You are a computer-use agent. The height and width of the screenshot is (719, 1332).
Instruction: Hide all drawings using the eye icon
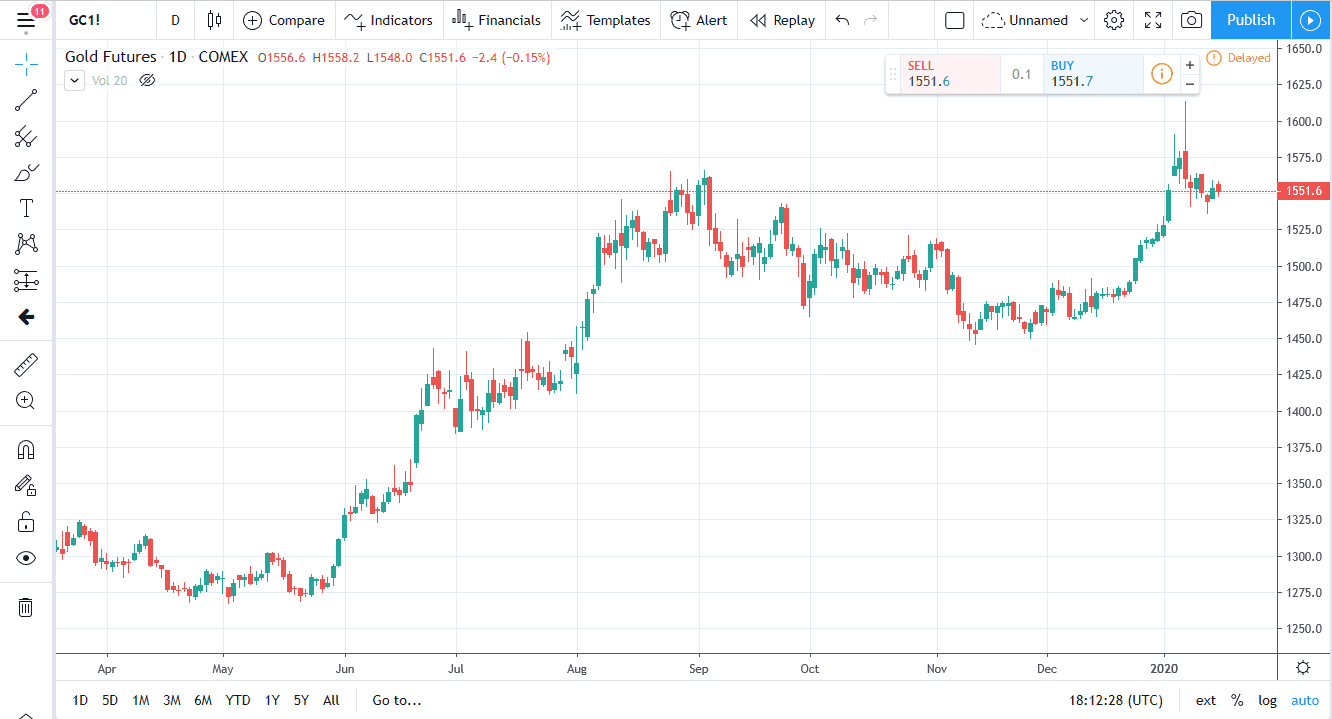(25, 557)
